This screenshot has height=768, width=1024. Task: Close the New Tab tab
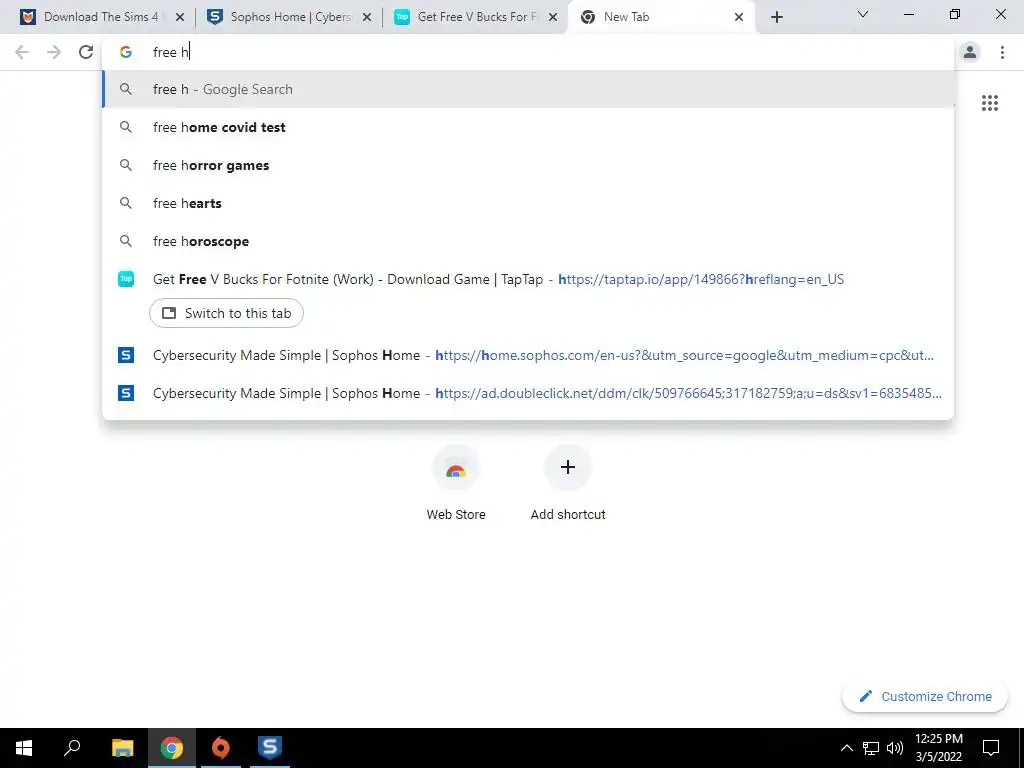739,17
